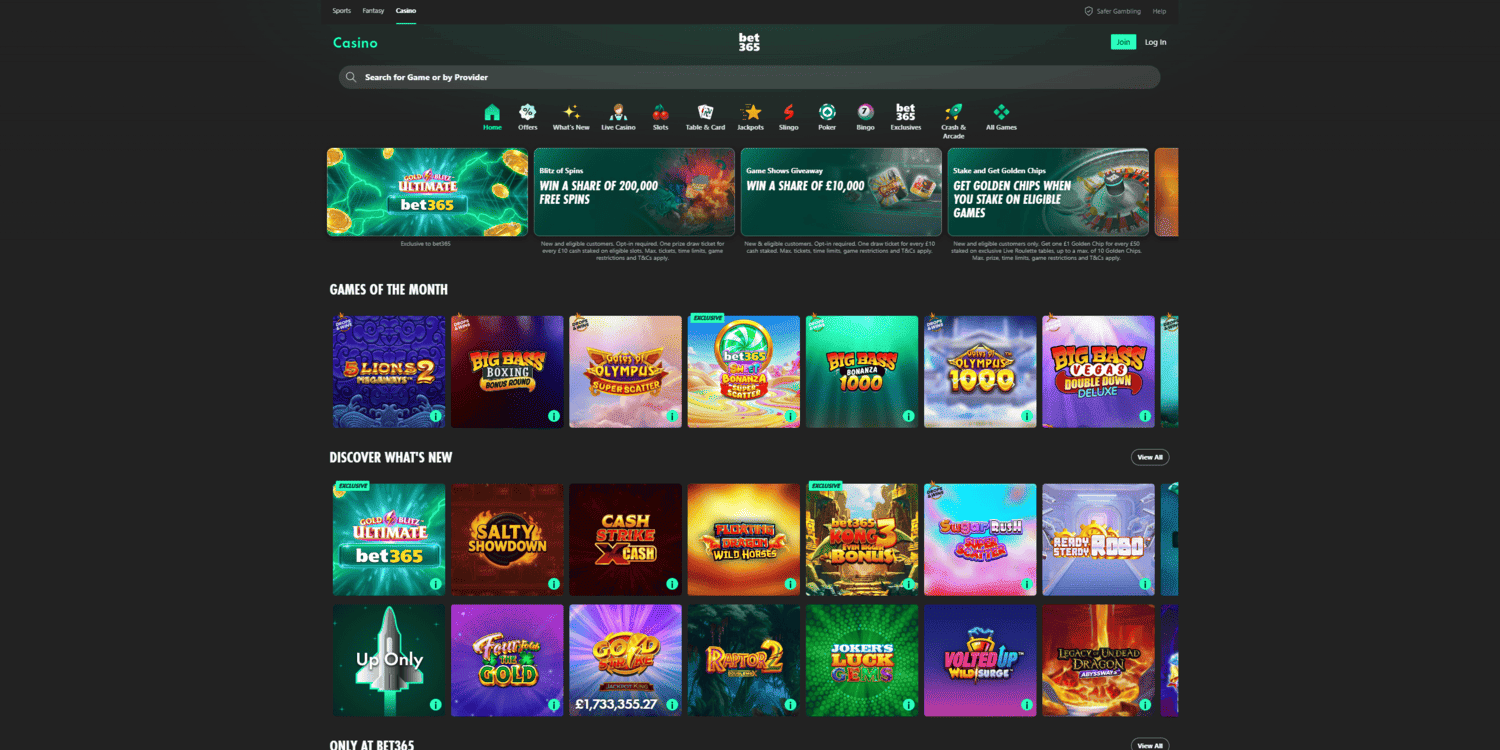This screenshot has width=1500, height=750.
Task: Open the Bingo category icon
Action: (865, 113)
